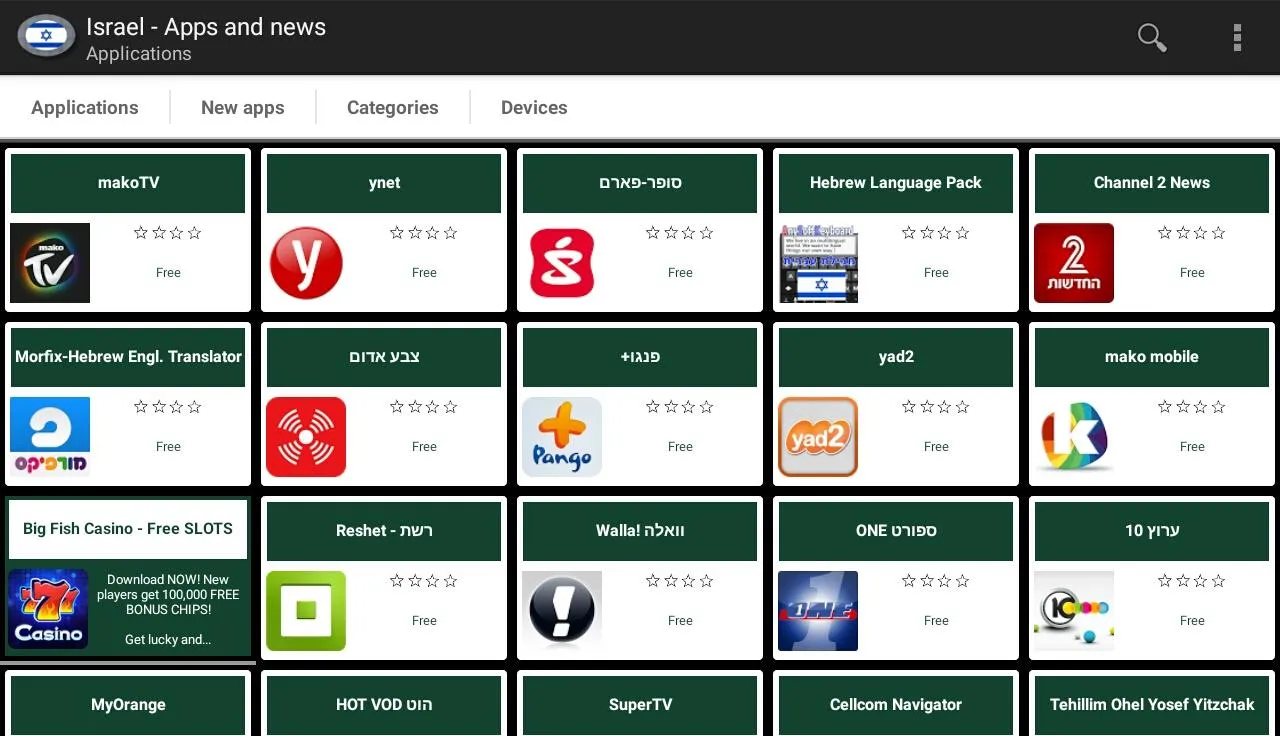Click the Morfix-Hebrew Engl. Translator title

pos(128,357)
